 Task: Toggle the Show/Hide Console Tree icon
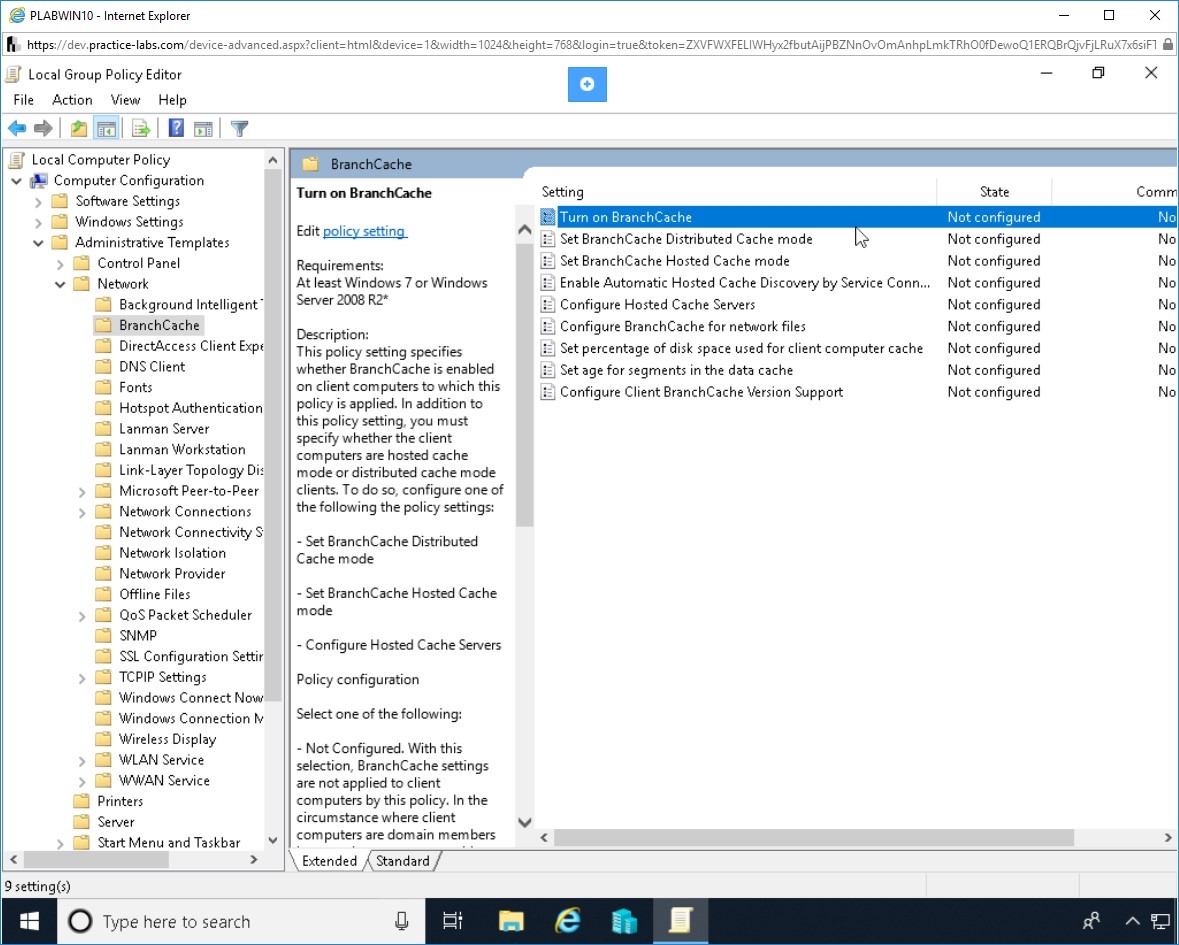coord(106,129)
